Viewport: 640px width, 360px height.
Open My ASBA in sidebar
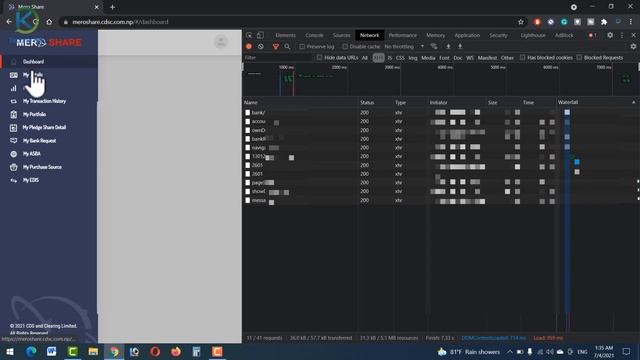pyautogui.click(x=31, y=154)
